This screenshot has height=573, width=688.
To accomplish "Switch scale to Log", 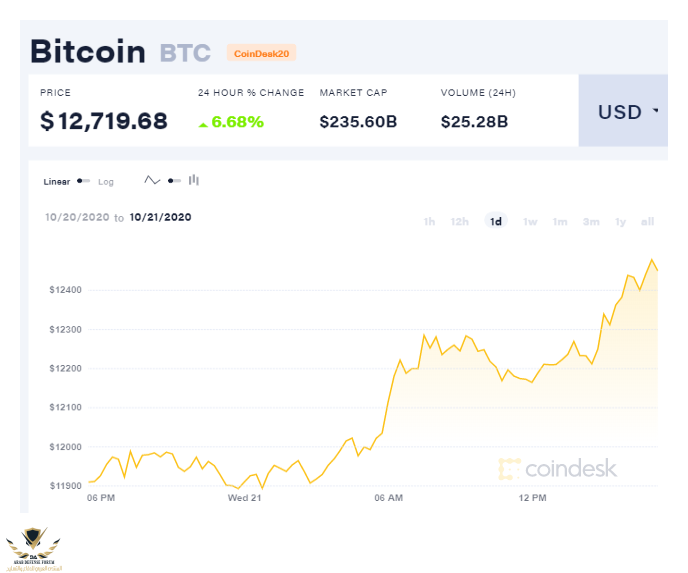I will [106, 182].
